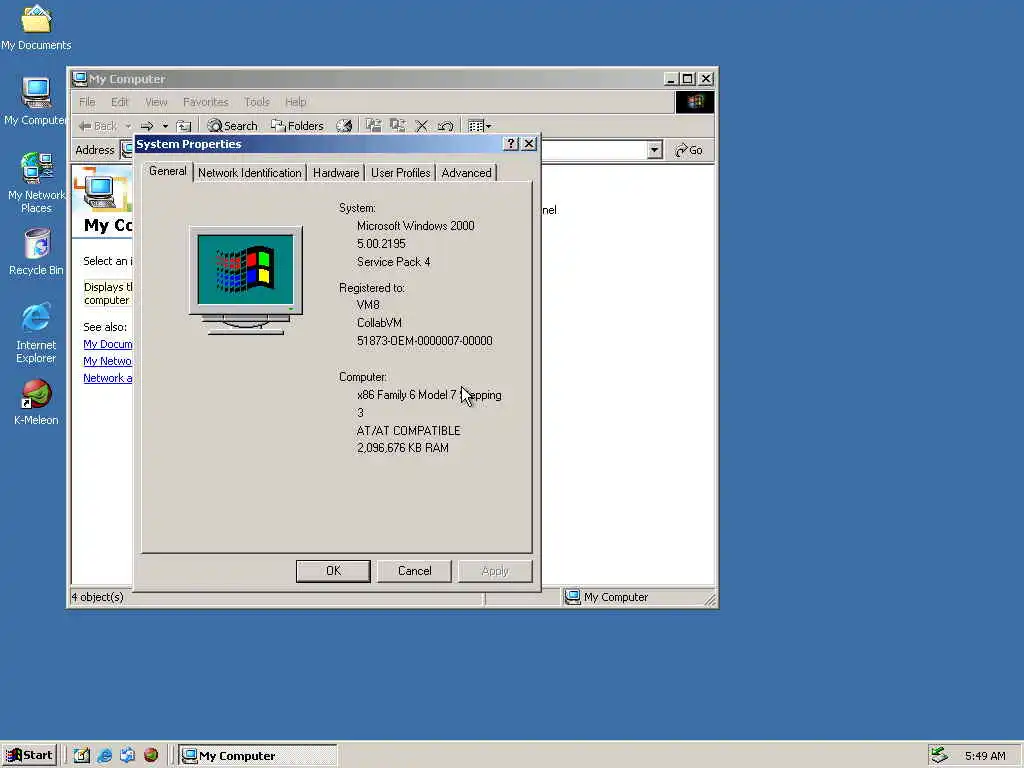The height and width of the screenshot is (768, 1024).
Task: Open the Help menu in My Computer
Action: pos(295,102)
